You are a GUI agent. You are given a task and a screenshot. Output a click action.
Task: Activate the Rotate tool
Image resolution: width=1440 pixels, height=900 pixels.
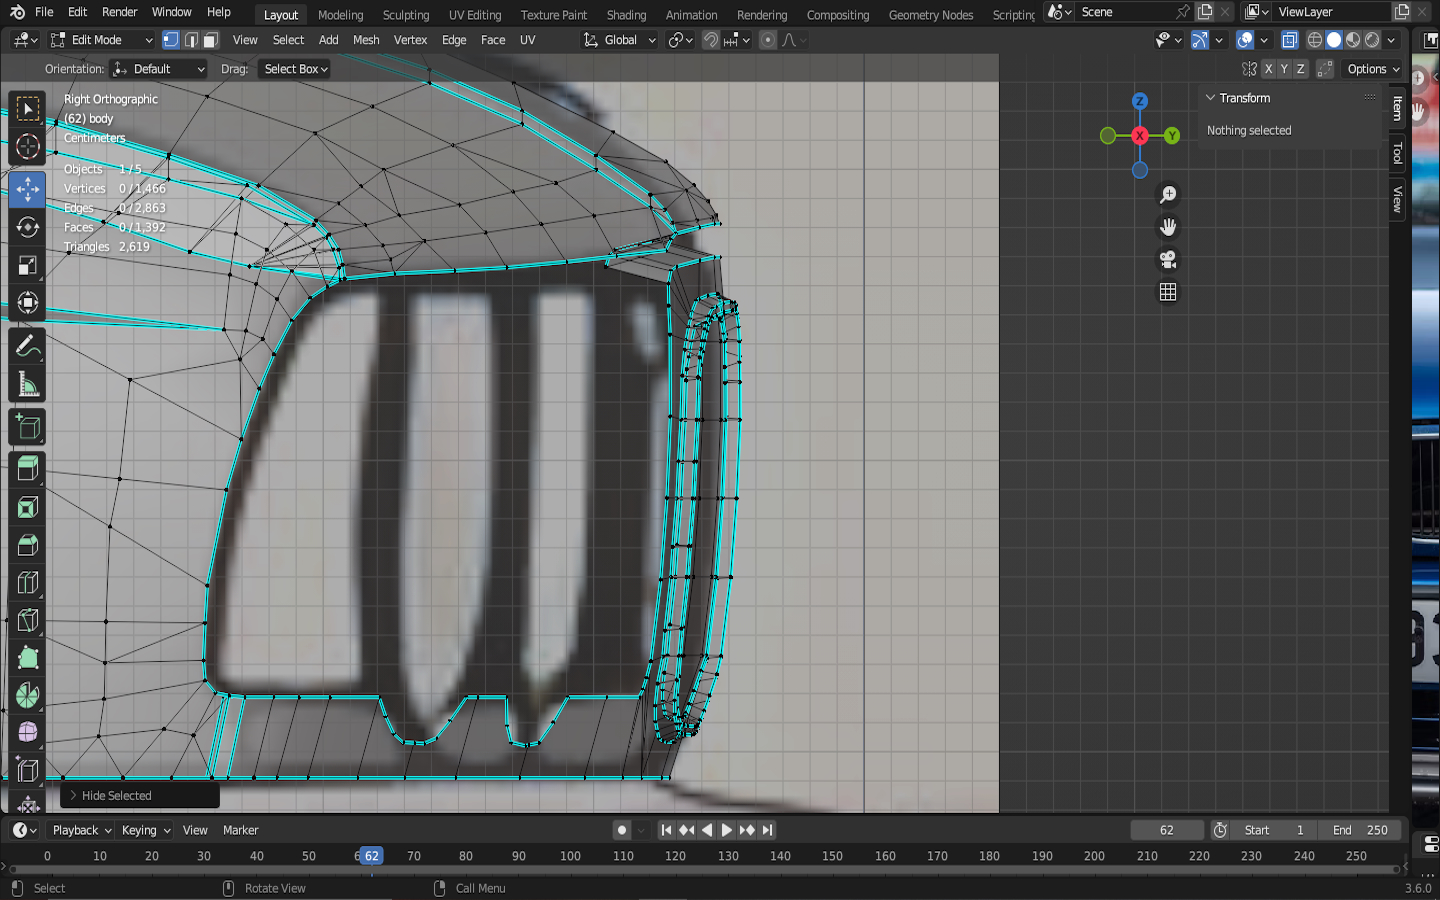[x=28, y=227]
